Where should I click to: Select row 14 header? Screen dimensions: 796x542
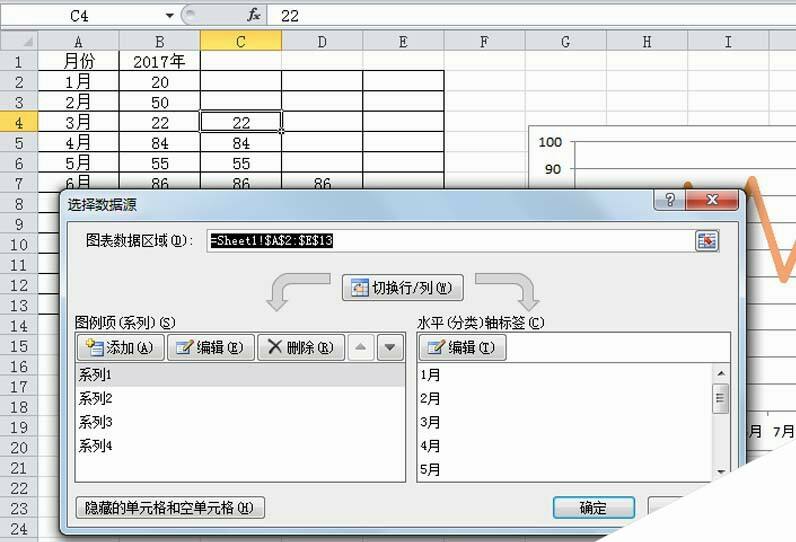point(19,325)
